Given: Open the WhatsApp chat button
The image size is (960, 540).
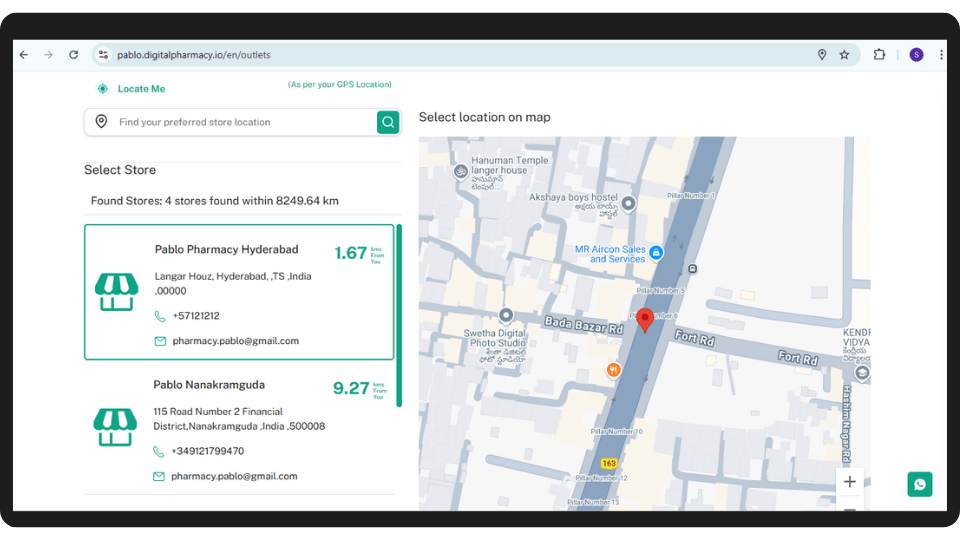Looking at the screenshot, I should (x=920, y=484).
